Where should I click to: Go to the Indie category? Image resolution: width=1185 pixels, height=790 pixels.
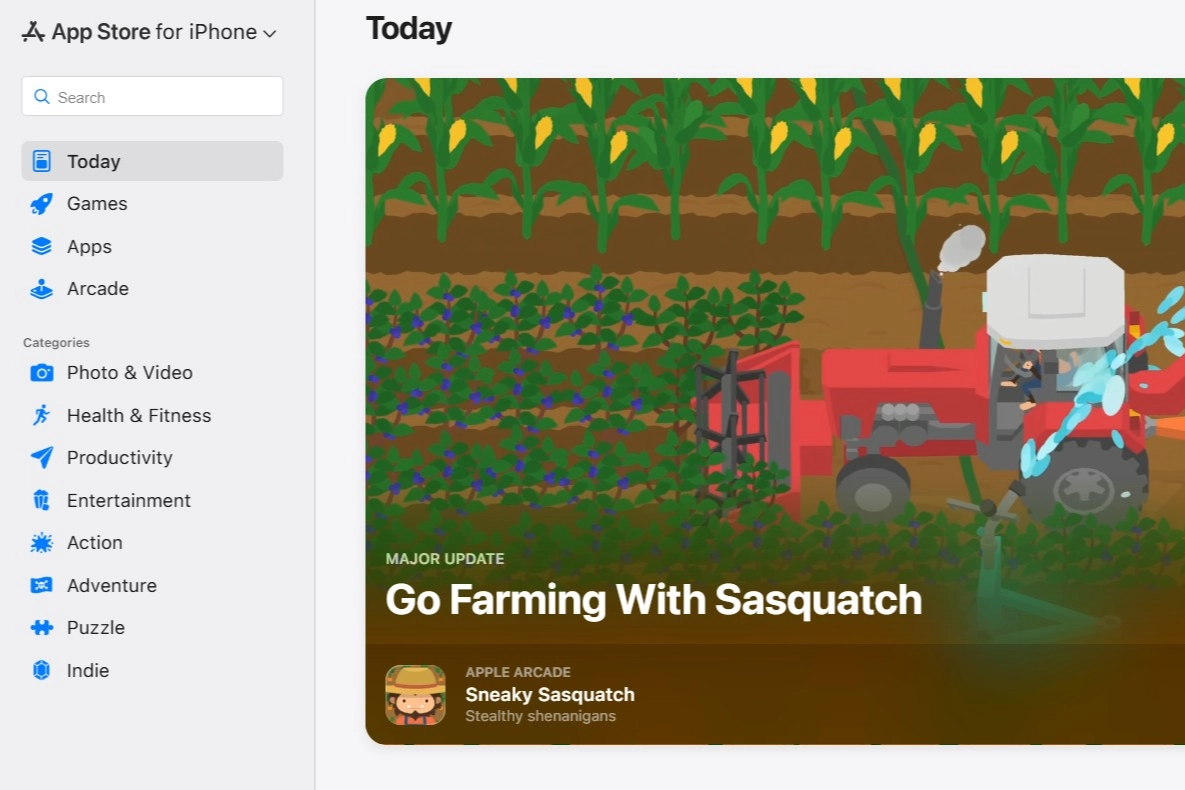[88, 670]
